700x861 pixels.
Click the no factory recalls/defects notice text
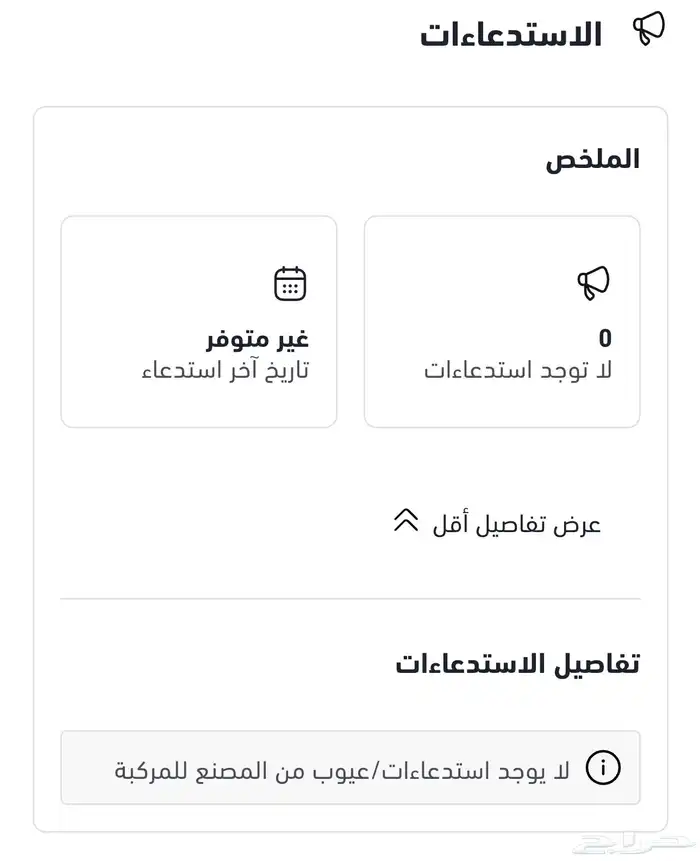(x=342, y=769)
